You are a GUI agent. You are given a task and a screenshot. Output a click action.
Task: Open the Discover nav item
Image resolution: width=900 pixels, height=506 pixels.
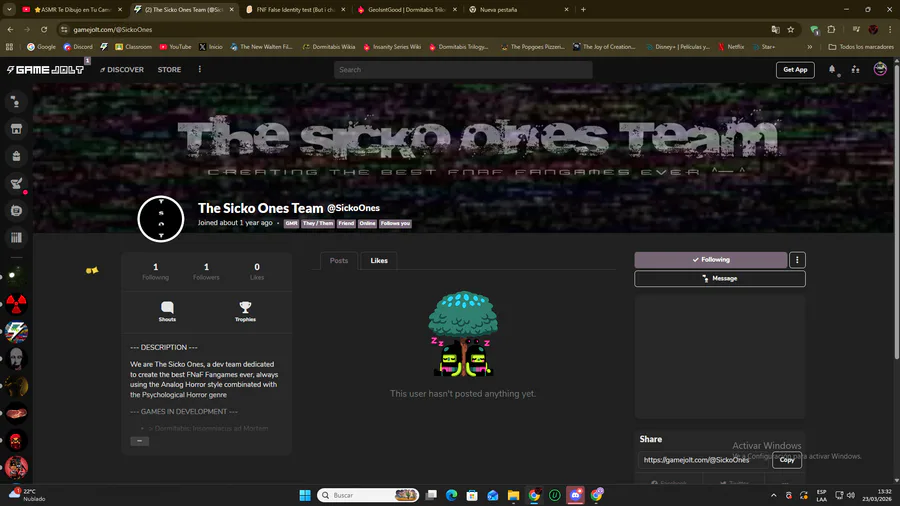click(x=122, y=69)
